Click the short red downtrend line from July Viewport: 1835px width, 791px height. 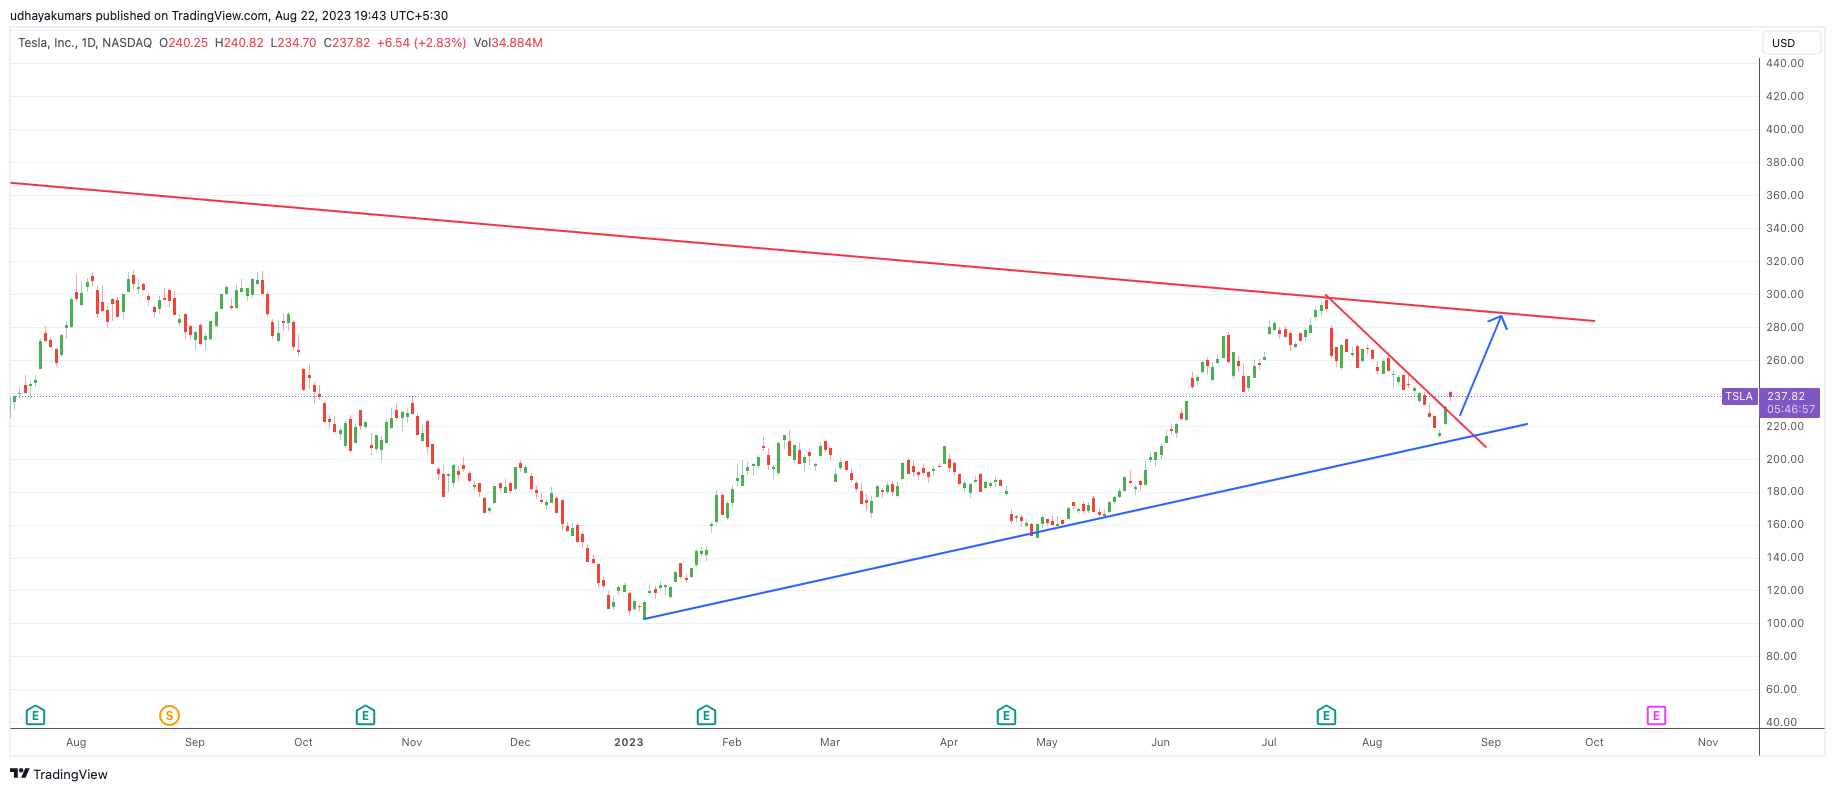[1405, 371]
